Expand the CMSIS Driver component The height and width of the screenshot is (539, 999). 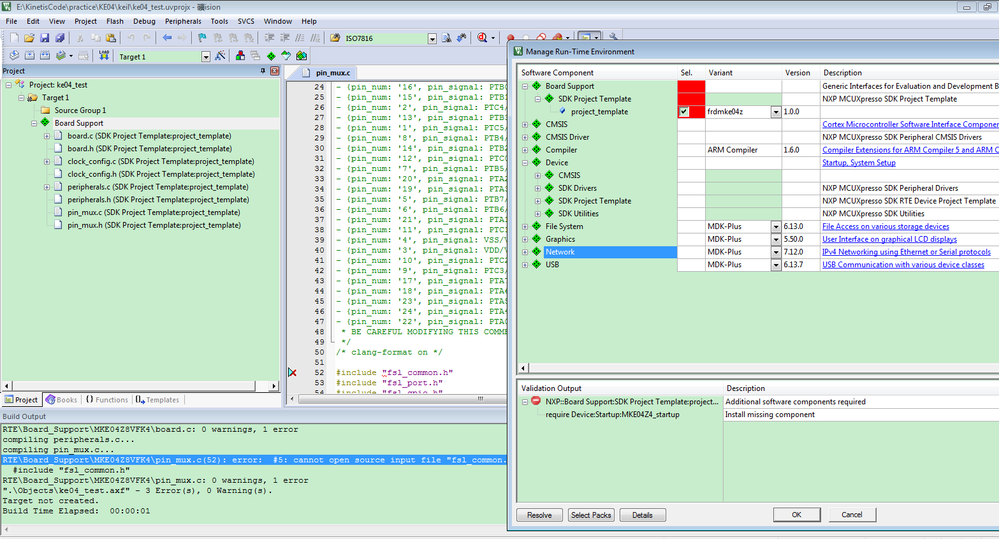click(x=525, y=137)
